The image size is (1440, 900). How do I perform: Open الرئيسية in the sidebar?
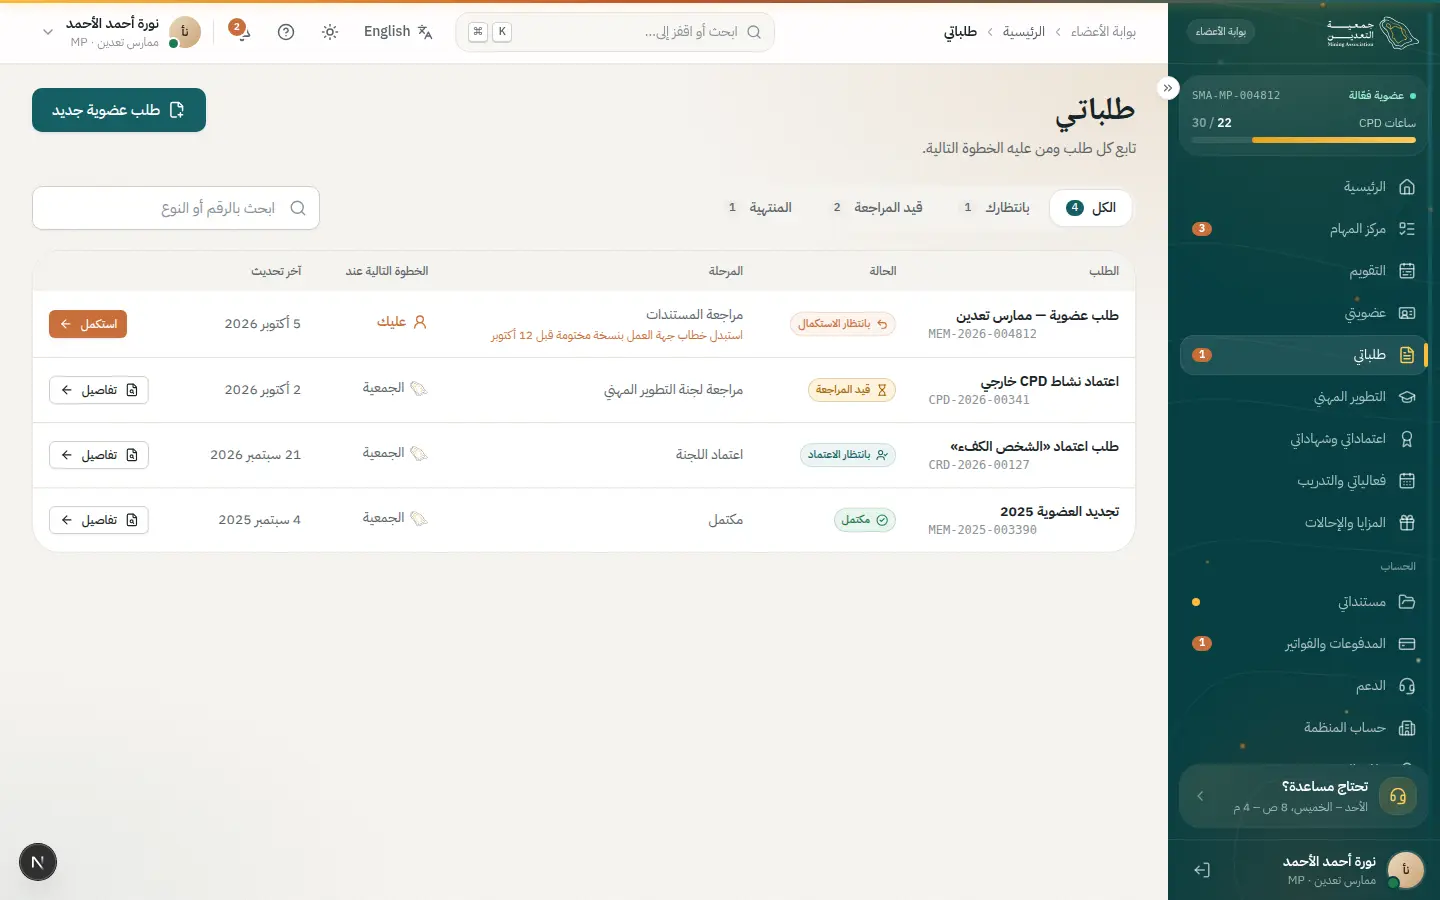pos(1304,187)
